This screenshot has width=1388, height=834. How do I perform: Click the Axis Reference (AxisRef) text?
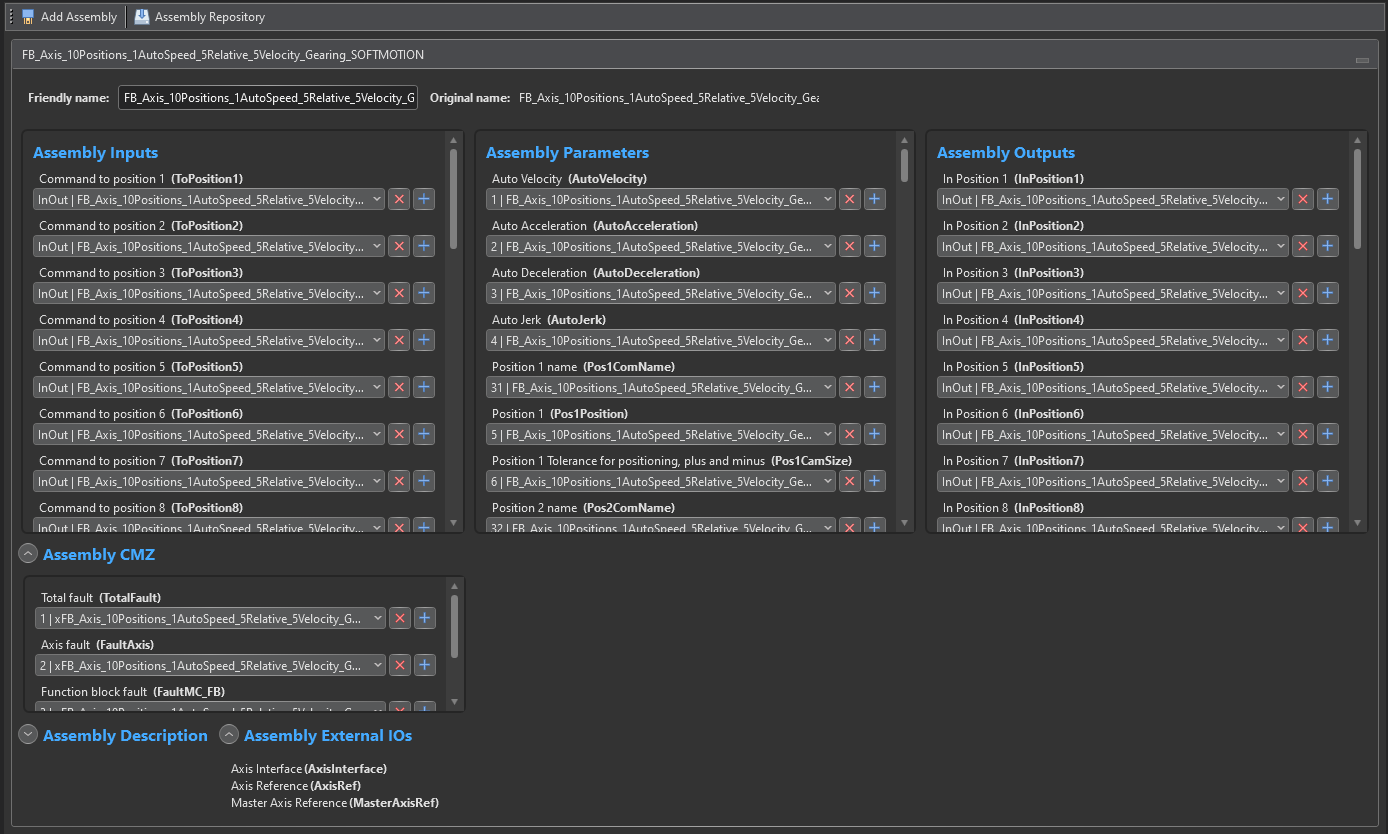[x=296, y=786]
